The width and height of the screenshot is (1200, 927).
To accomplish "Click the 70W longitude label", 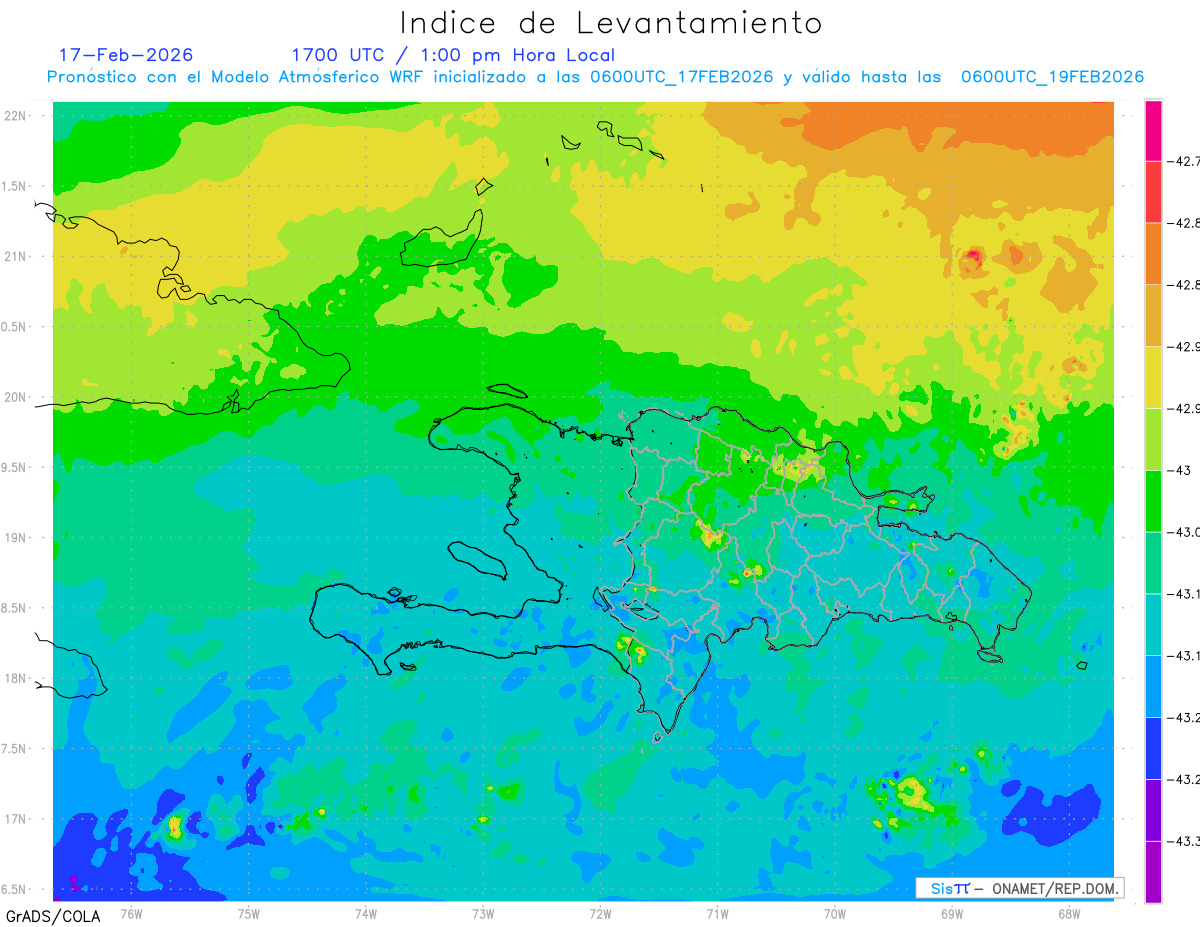I will coord(834,913).
